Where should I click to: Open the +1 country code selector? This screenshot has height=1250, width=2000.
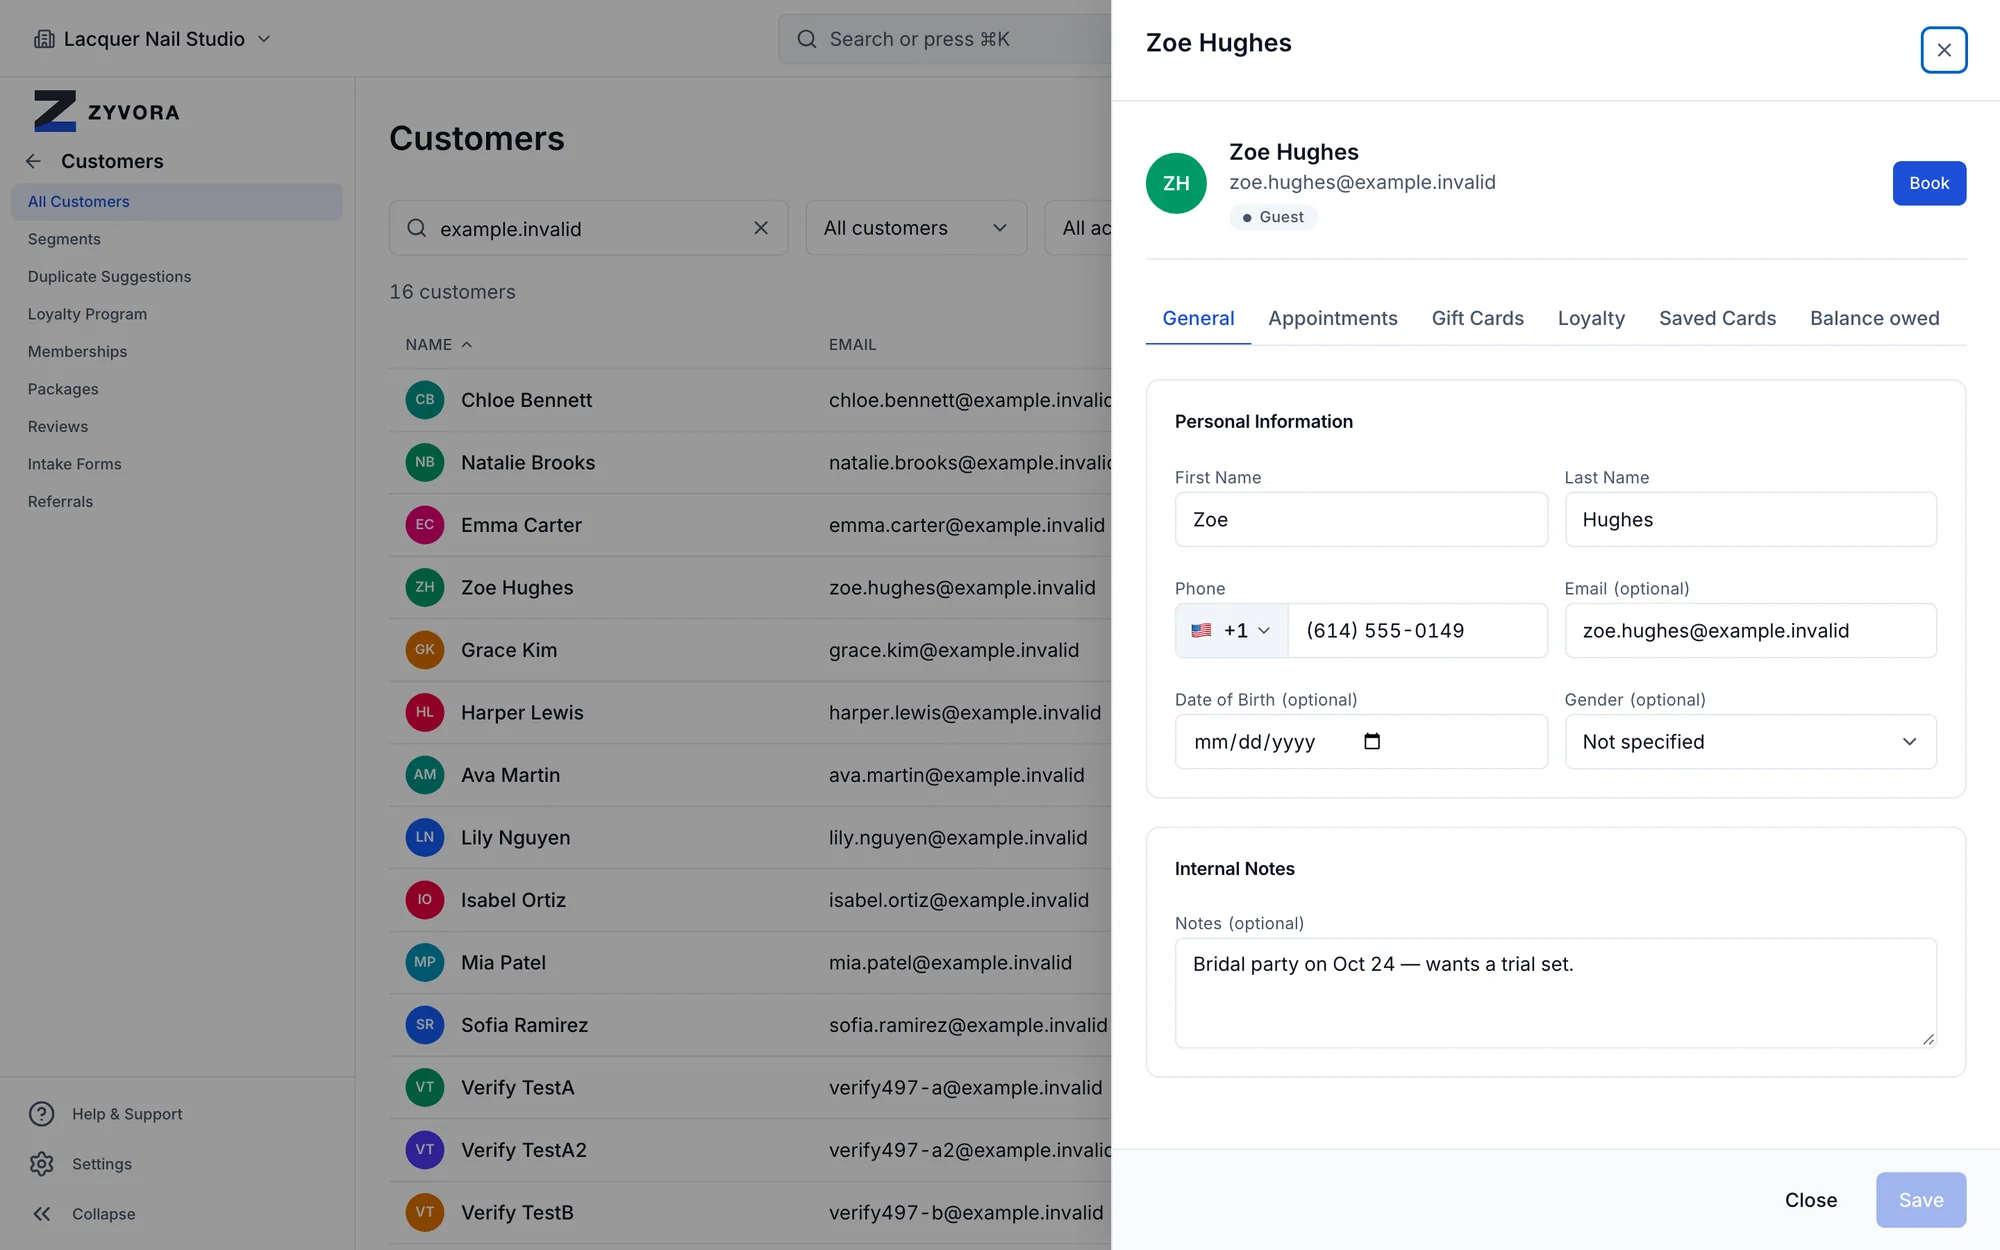coord(1231,630)
